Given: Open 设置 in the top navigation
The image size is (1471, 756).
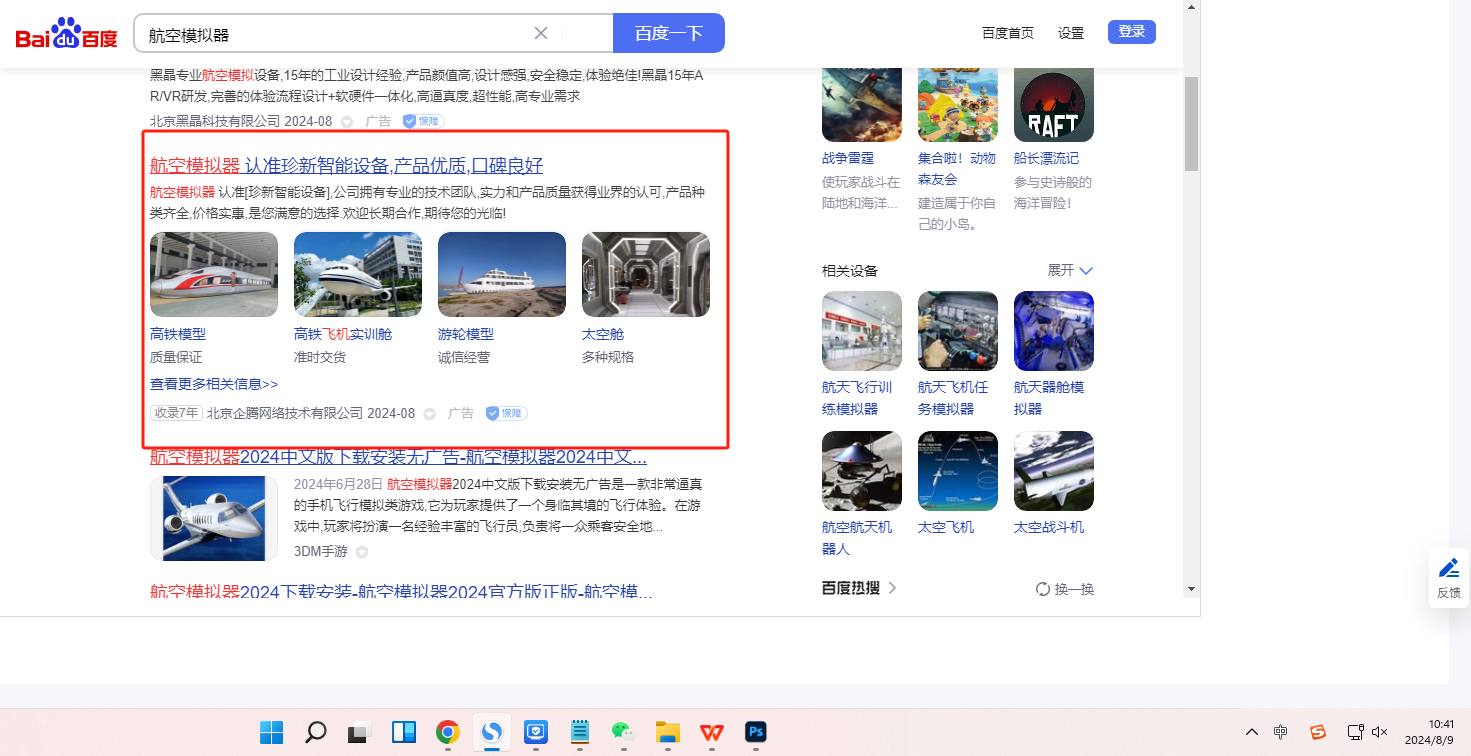Looking at the screenshot, I should point(1071,33).
